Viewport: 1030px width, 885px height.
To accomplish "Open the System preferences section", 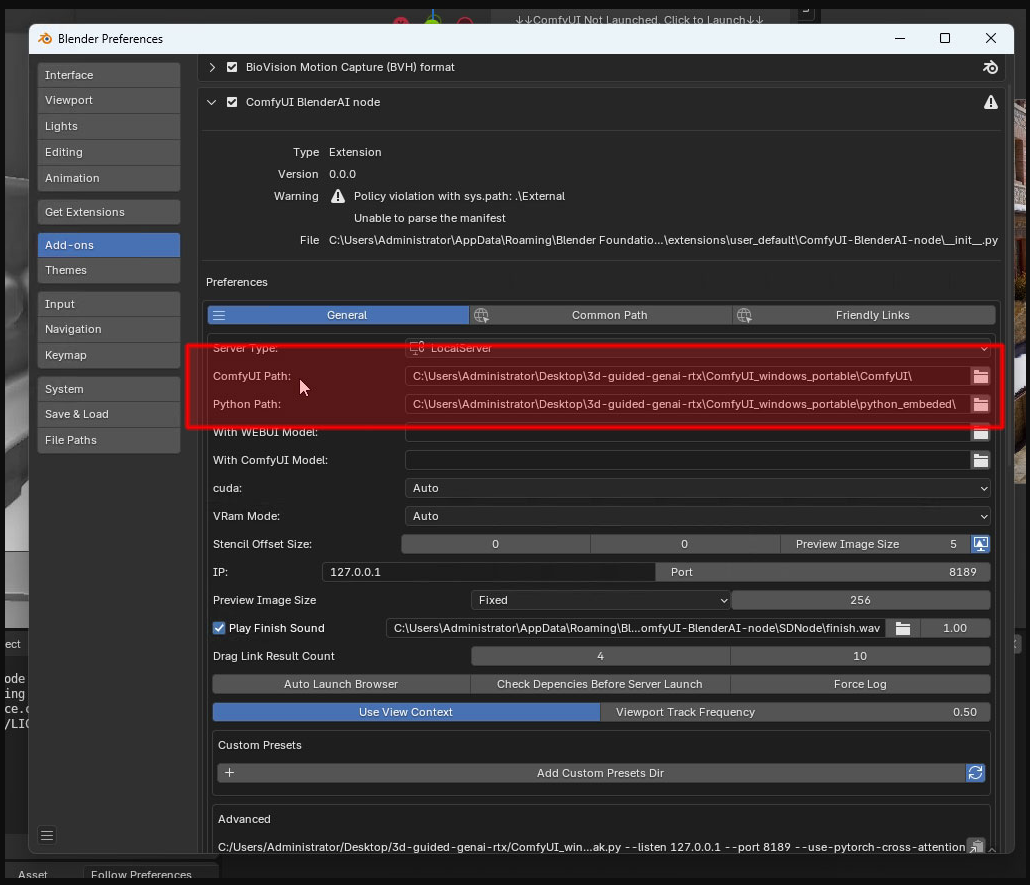I will tap(108, 389).
